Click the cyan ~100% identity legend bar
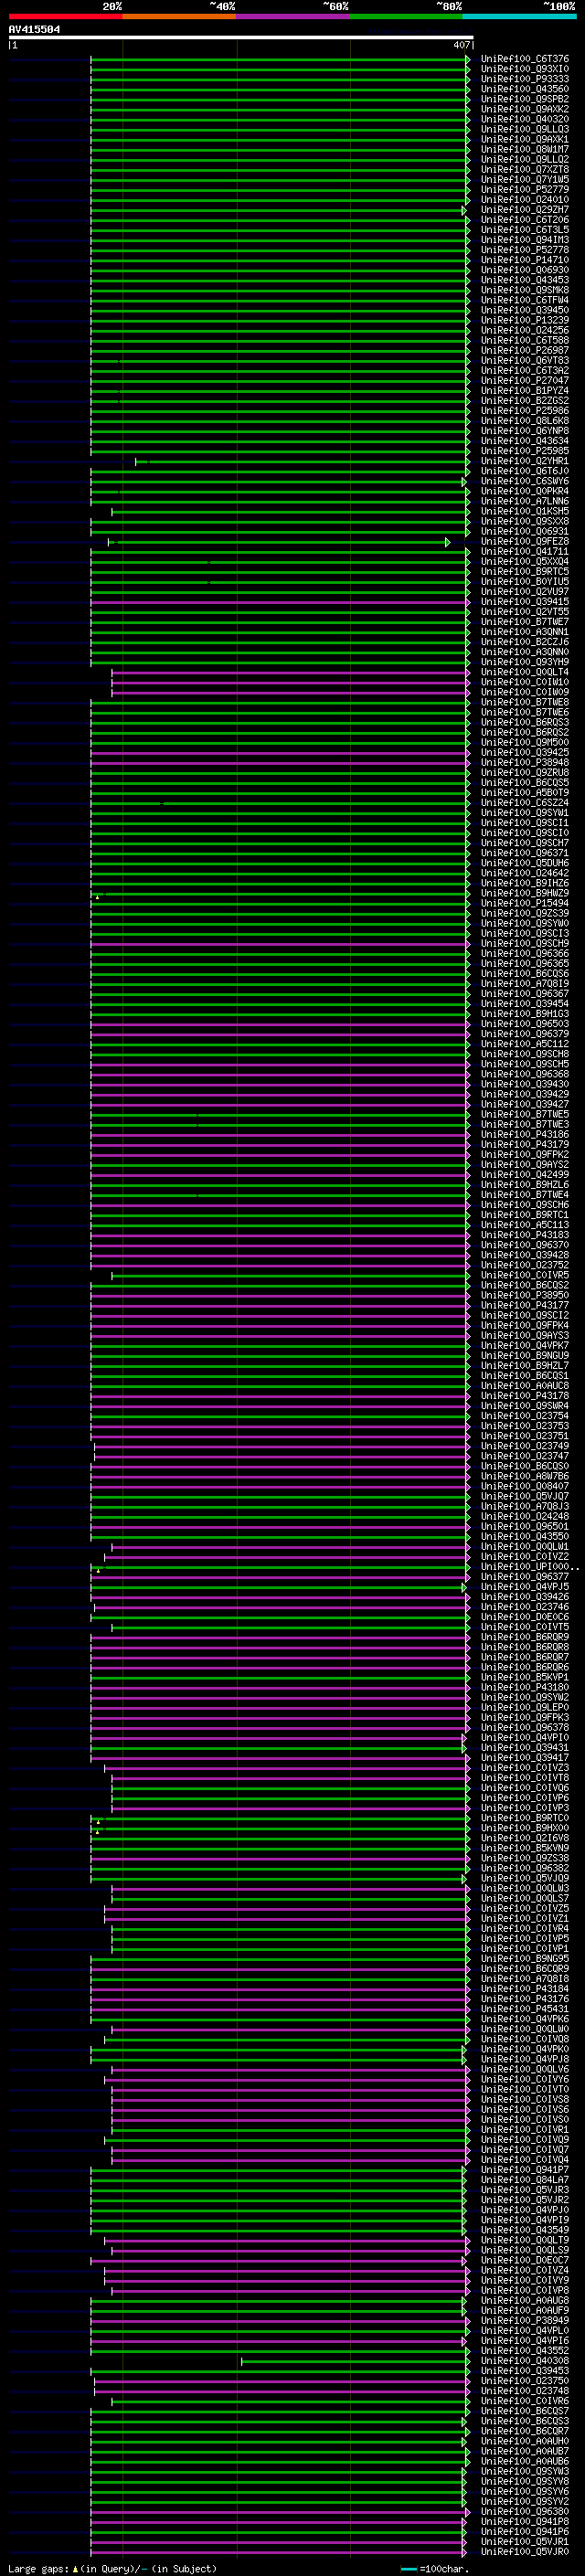This screenshot has height=2576, width=585. [x=519, y=16]
